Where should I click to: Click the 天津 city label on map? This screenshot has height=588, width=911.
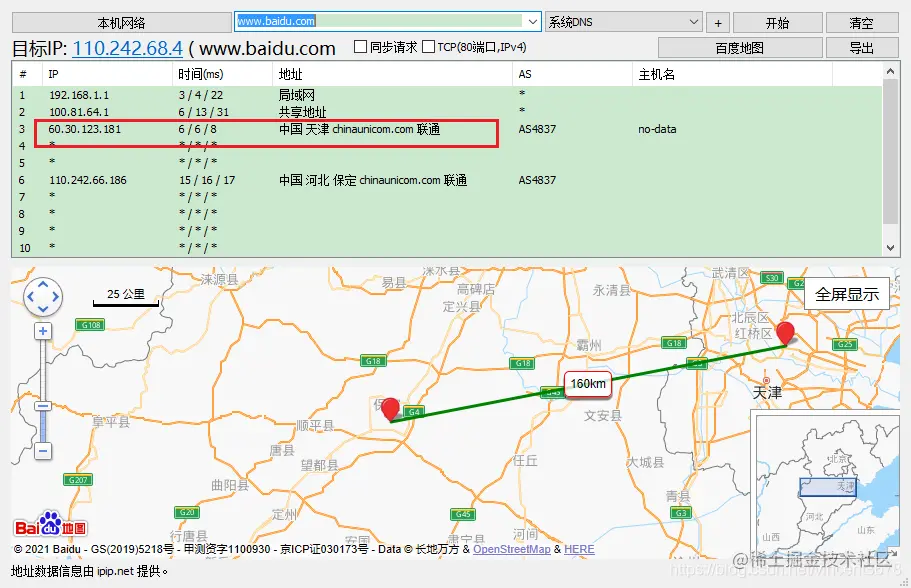(767, 393)
